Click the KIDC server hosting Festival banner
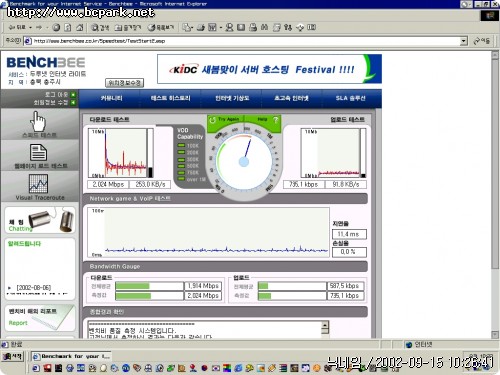The width and height of the screenshot is (500, 375). pyautogui.click(x=269, y=69)
